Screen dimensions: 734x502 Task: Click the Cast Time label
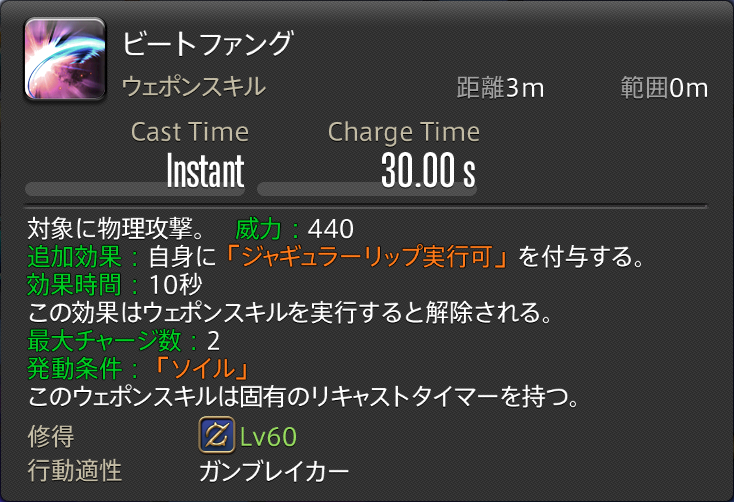coord(190,132)
